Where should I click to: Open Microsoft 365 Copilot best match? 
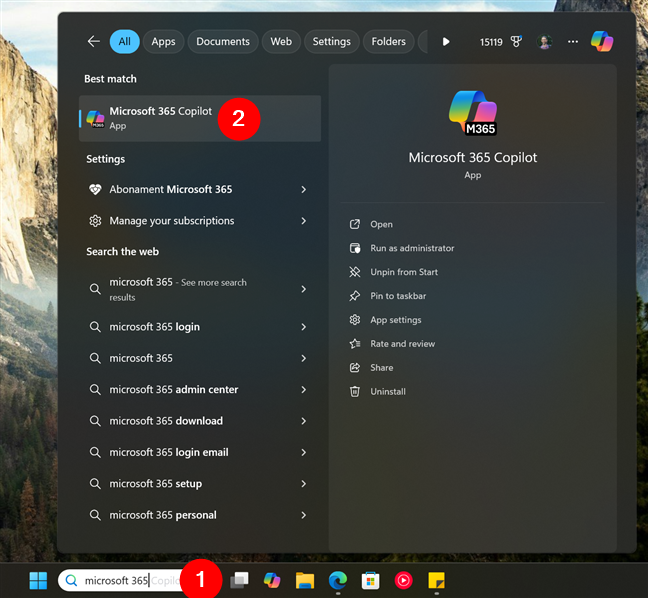tap(200, 118)
